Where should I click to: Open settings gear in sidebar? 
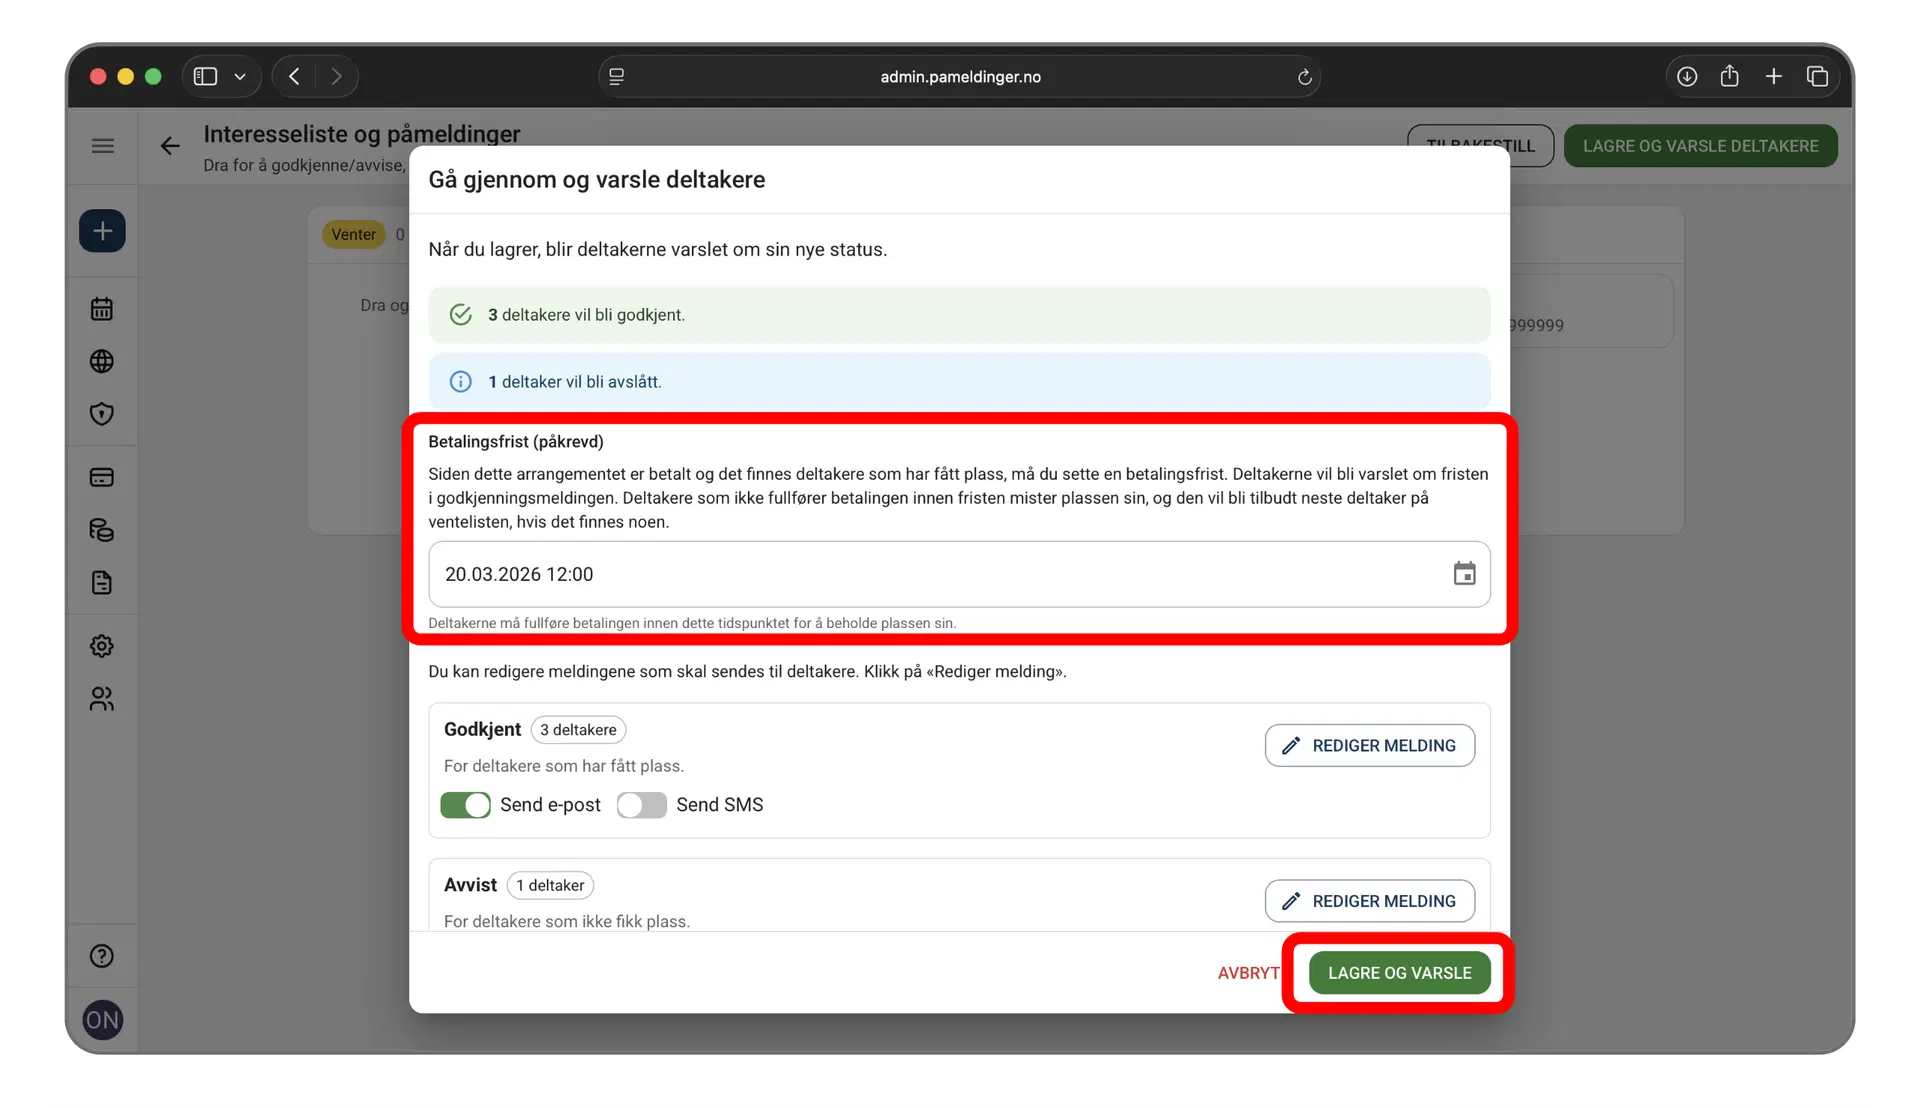[x=102, y=646]
